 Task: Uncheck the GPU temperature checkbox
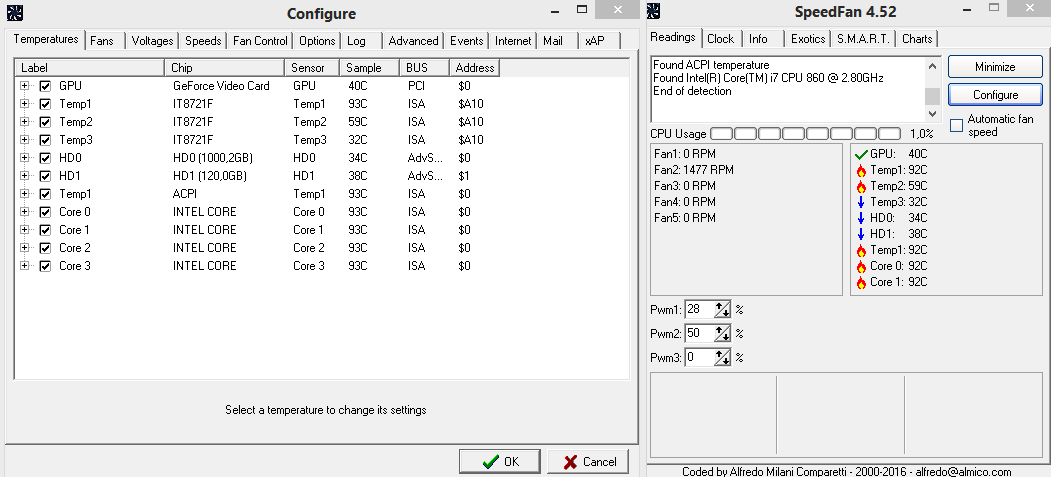pos(45,86)
